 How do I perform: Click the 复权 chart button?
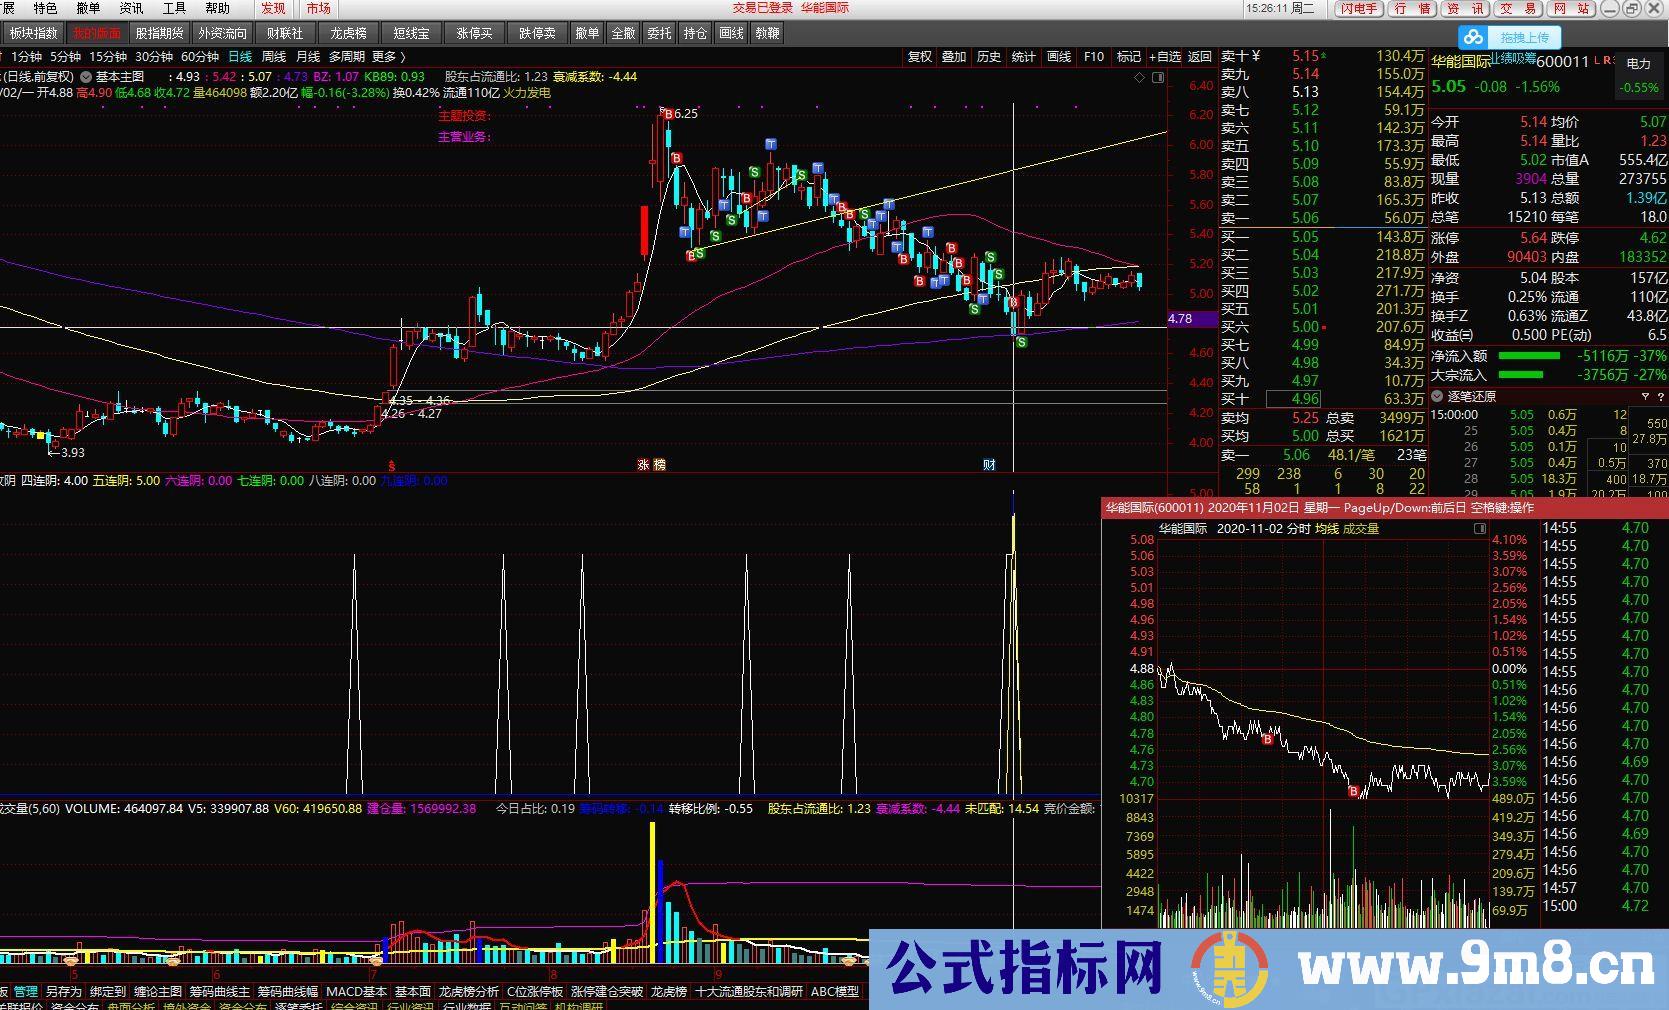[x=920, y=57]
